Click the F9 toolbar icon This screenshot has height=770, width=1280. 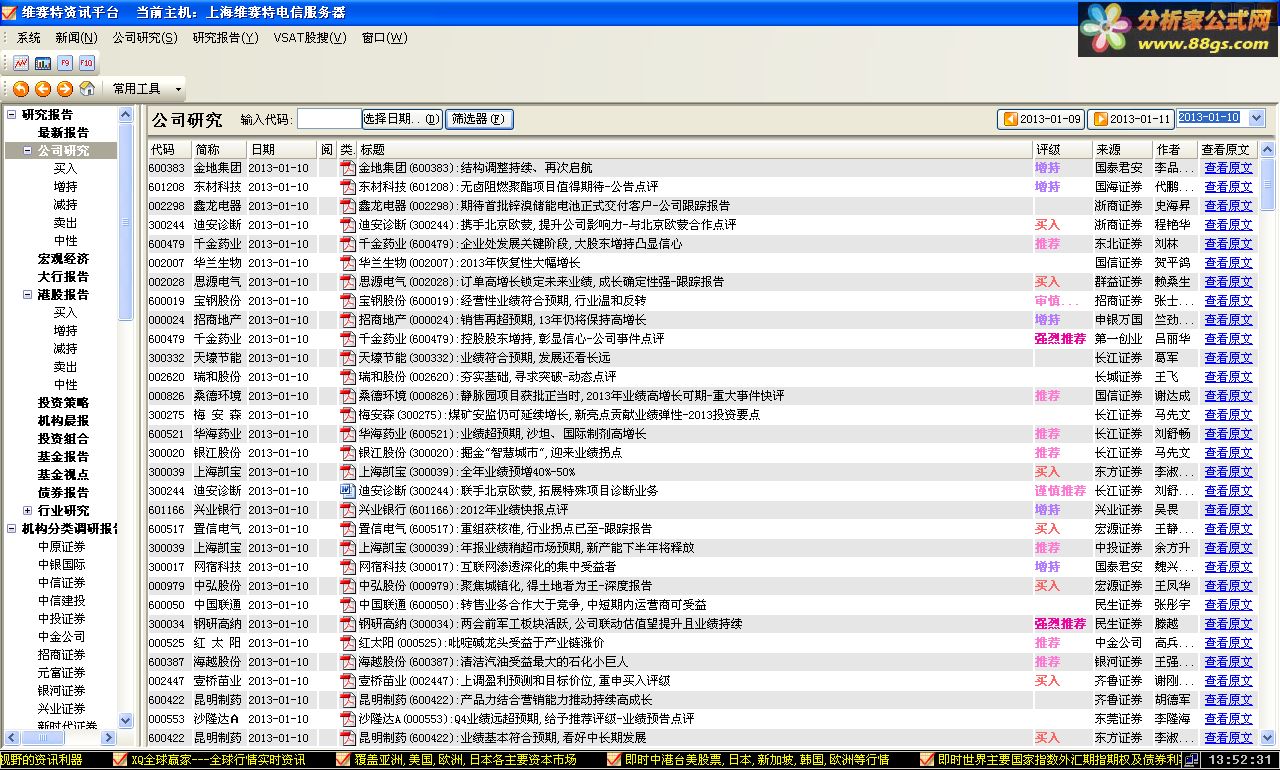(65, 63)
